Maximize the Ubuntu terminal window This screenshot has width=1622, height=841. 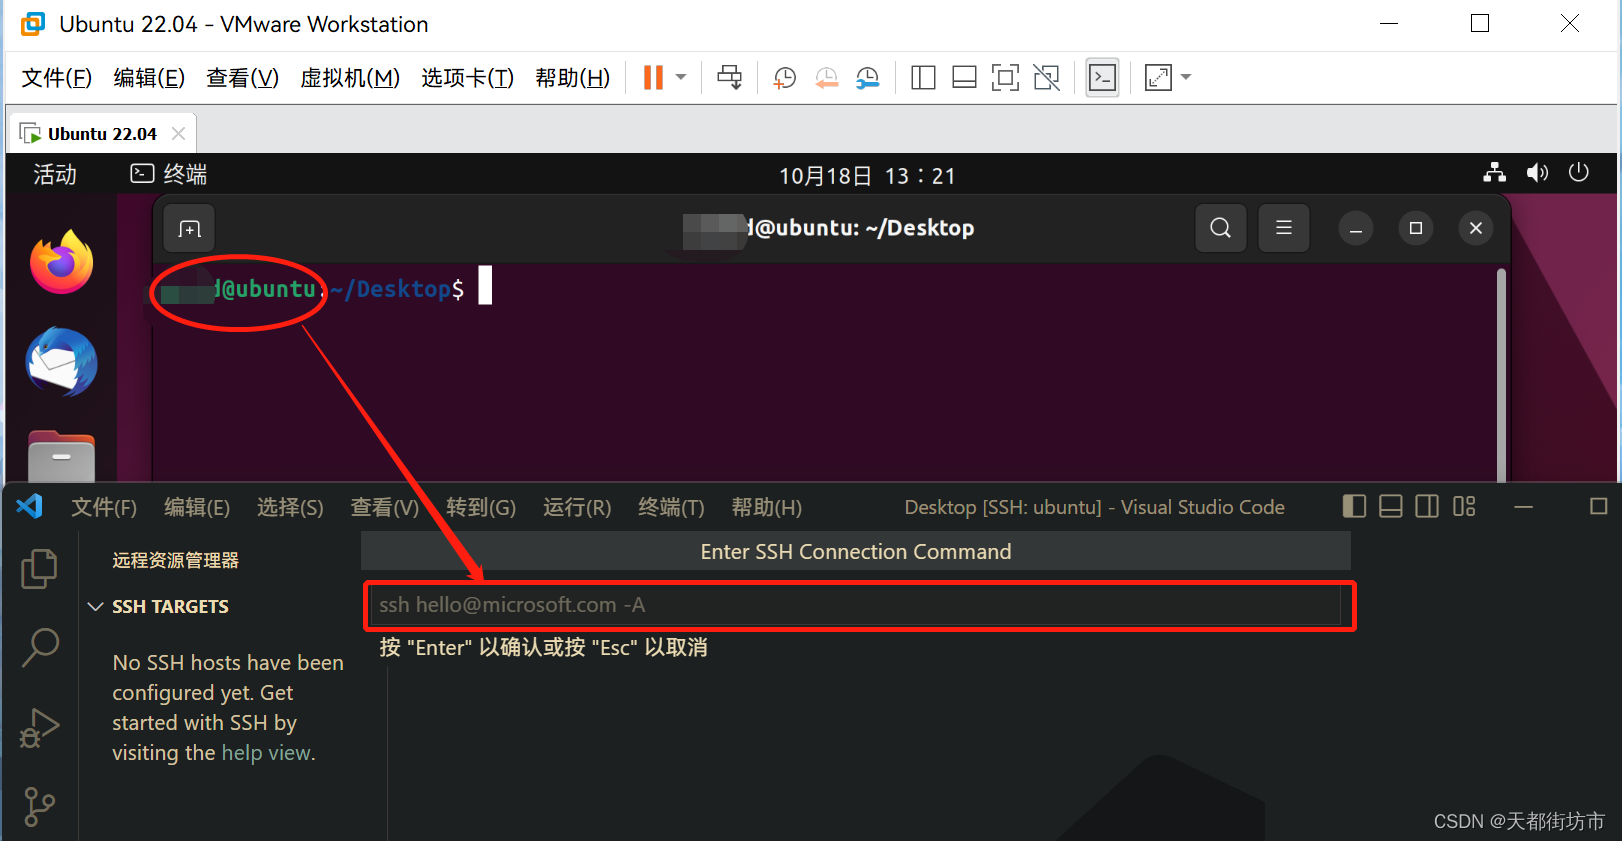click(1416, 229)
